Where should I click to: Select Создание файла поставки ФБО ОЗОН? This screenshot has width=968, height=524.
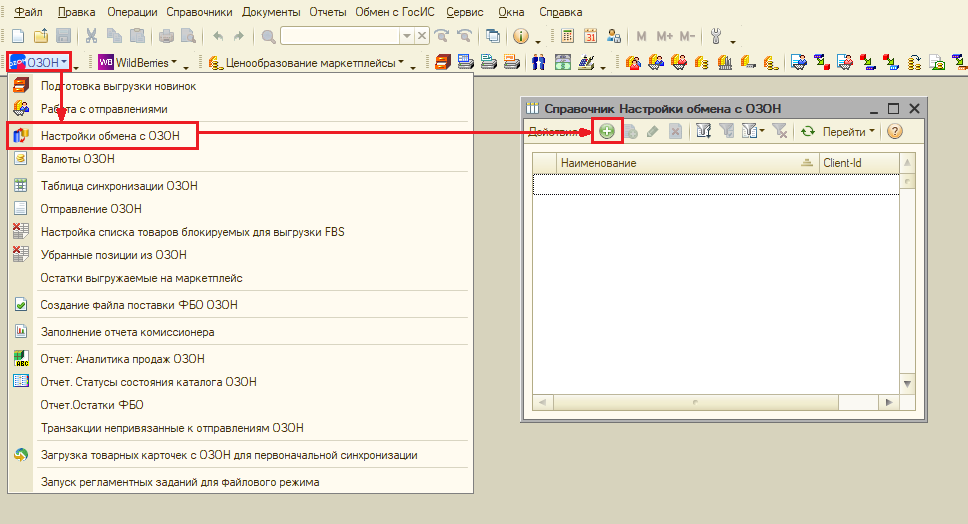(240, 305)
